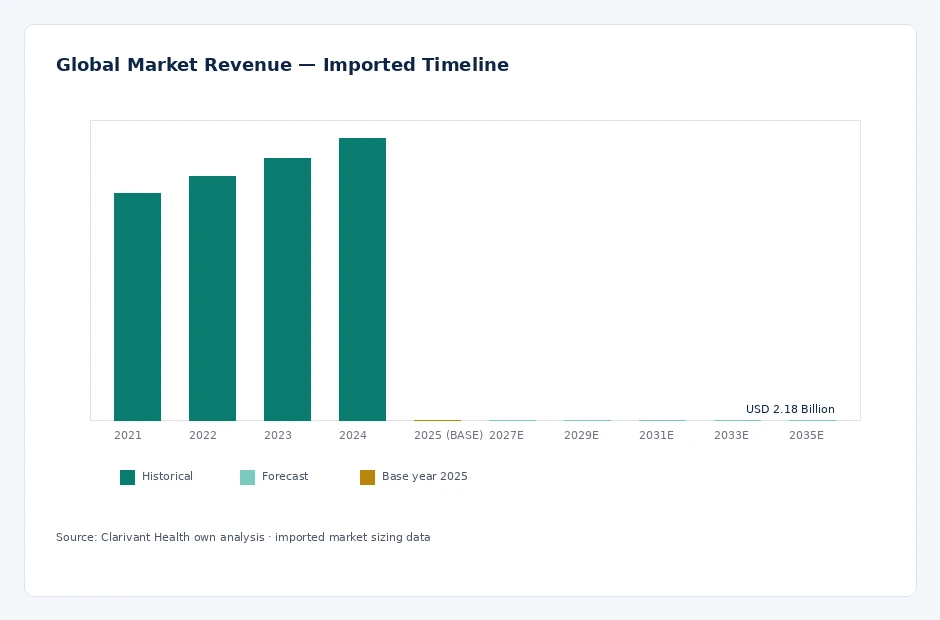Click the 2031E axis label
This screenshot has height=620, width=940.
point(656,435)
